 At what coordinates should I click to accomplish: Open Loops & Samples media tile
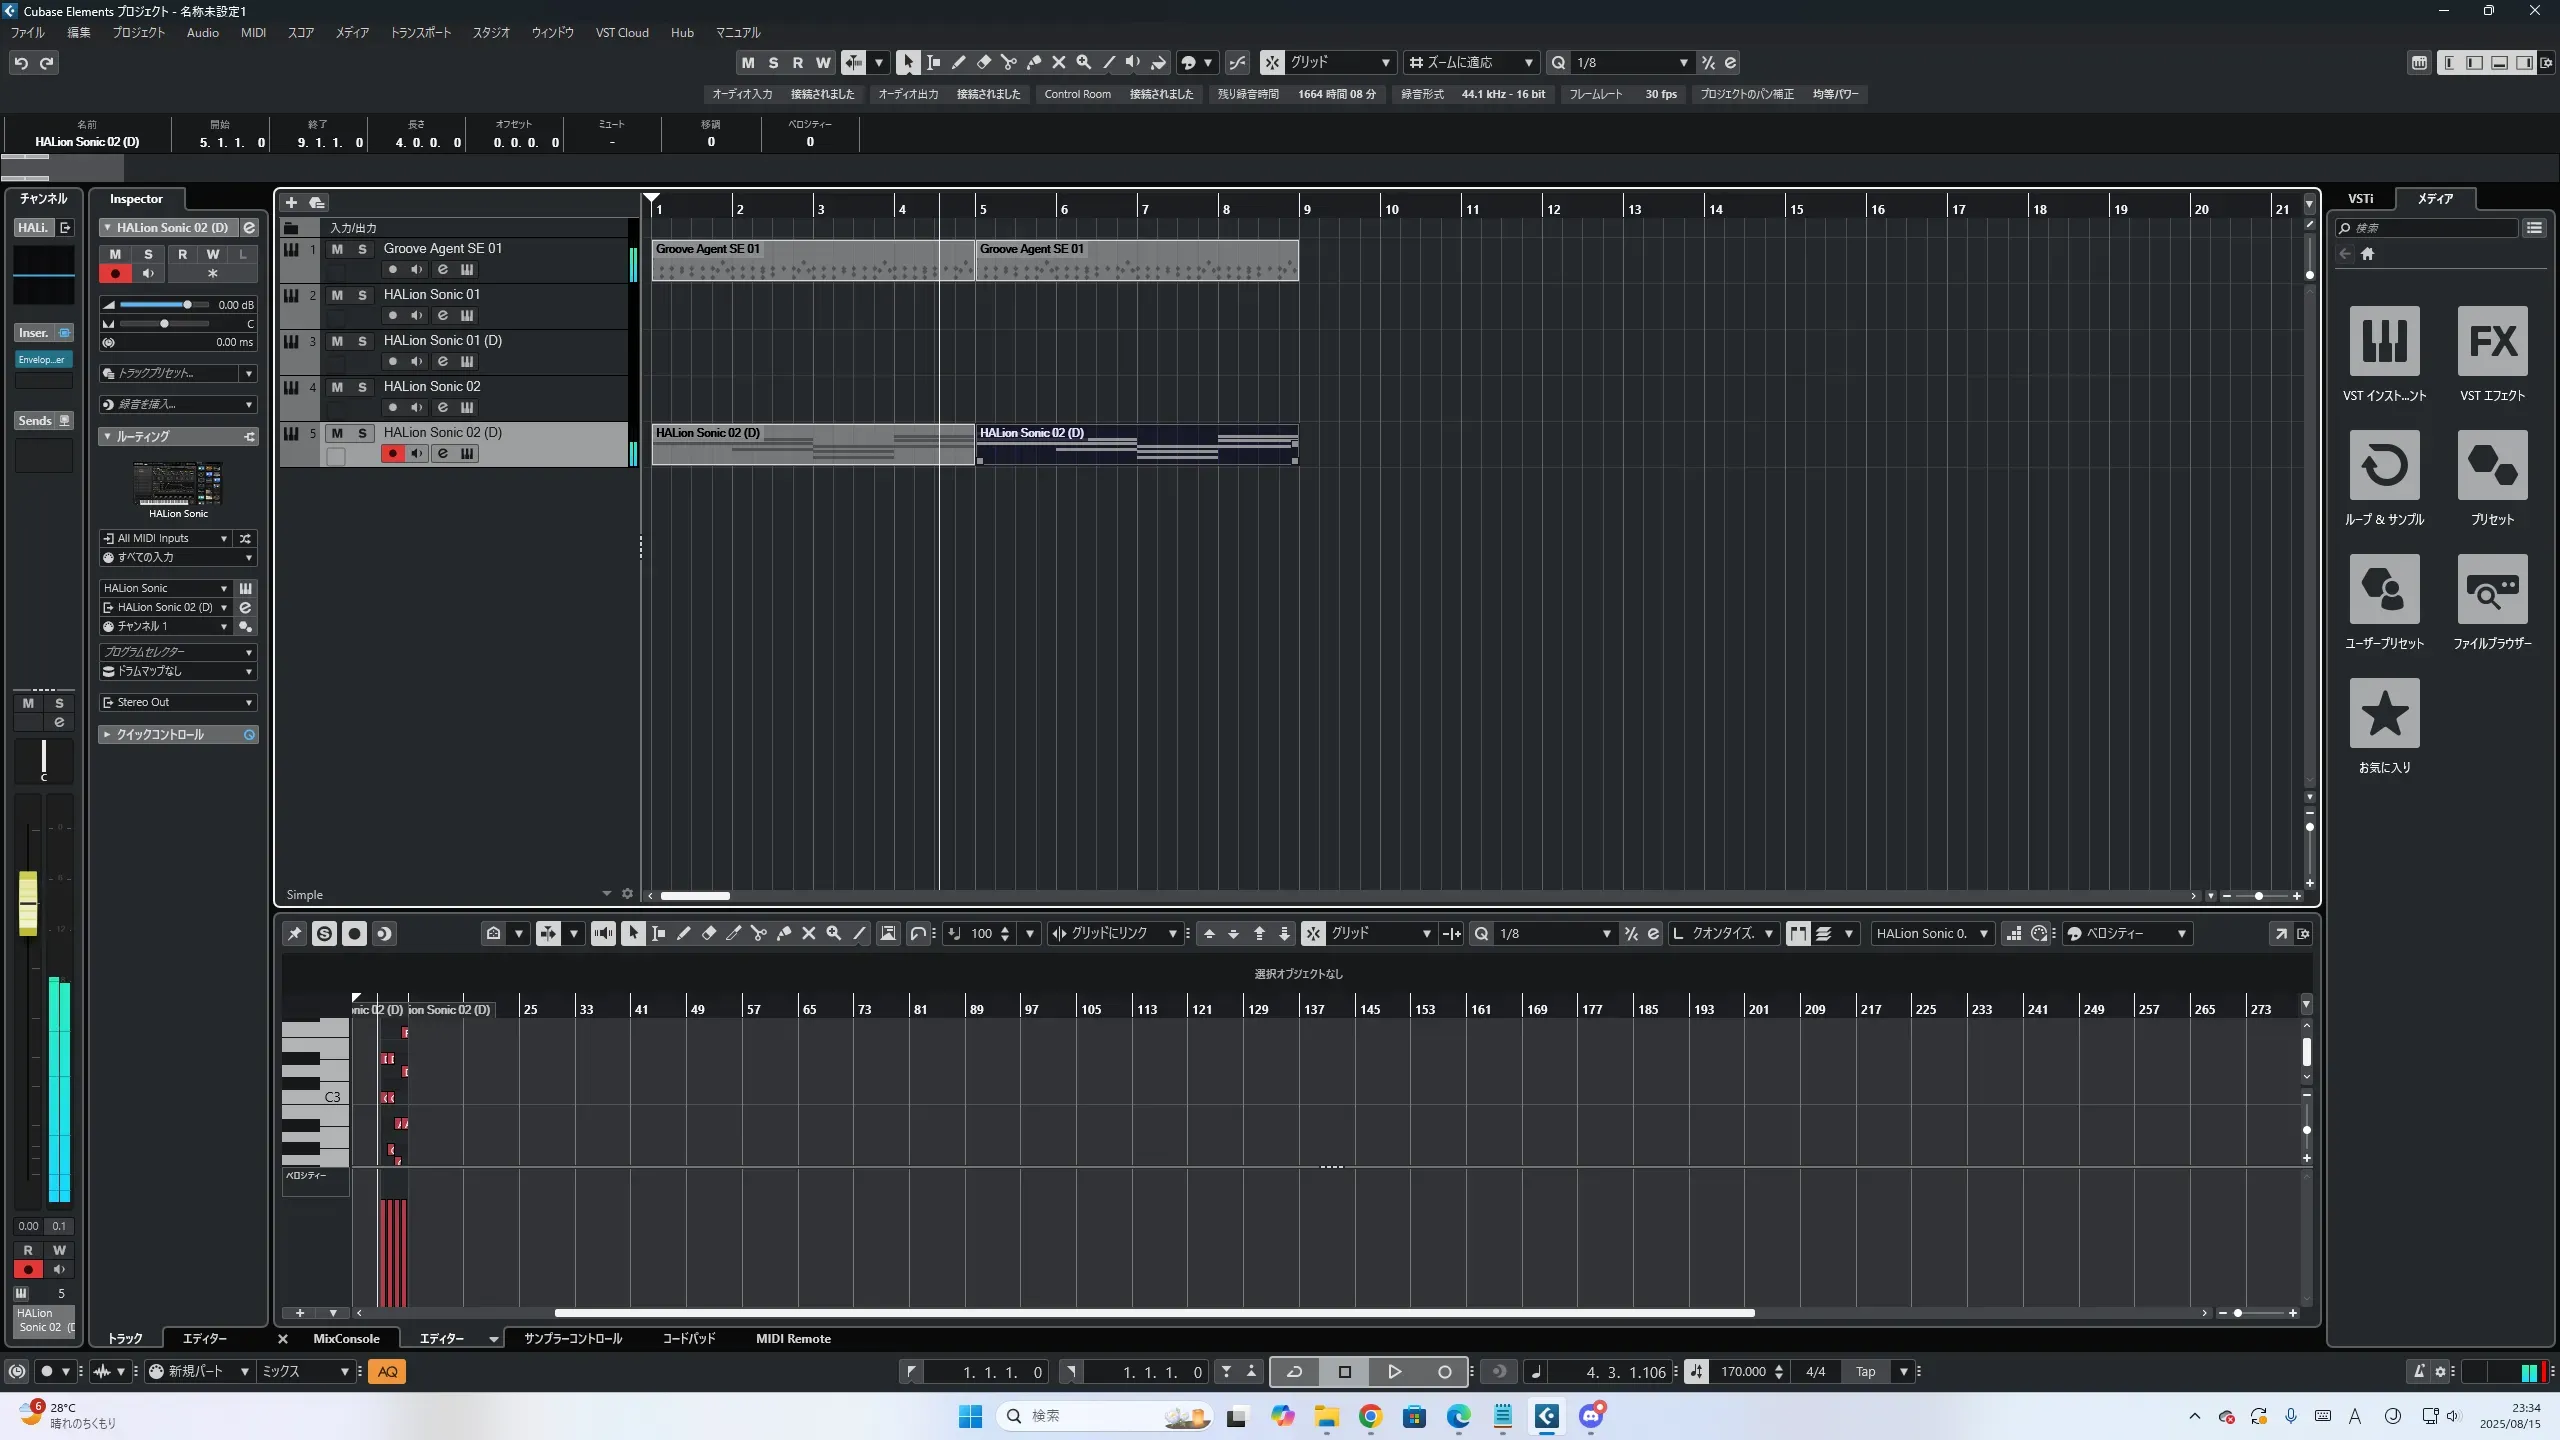click(2384, 465)
